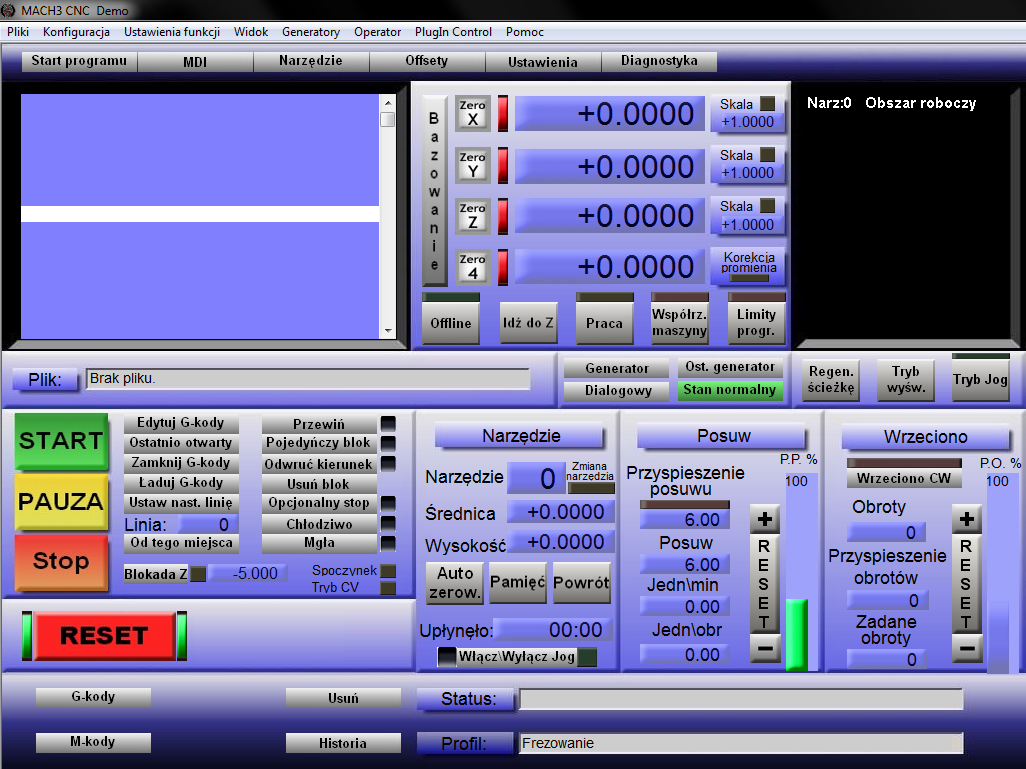
Task: Click the Wrzeciono minus decrease button
Action: pos(966,649)
